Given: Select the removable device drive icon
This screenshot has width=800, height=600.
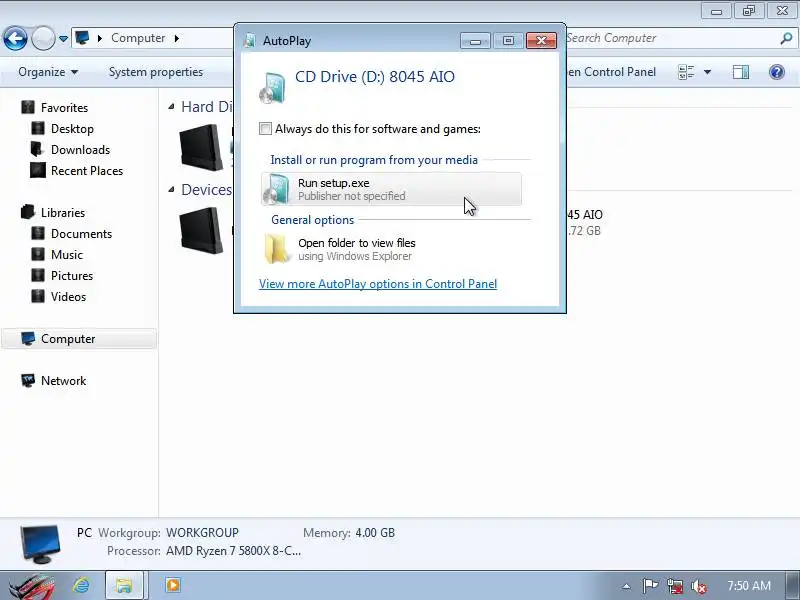Looking at the screenshot, I should 201,231.
